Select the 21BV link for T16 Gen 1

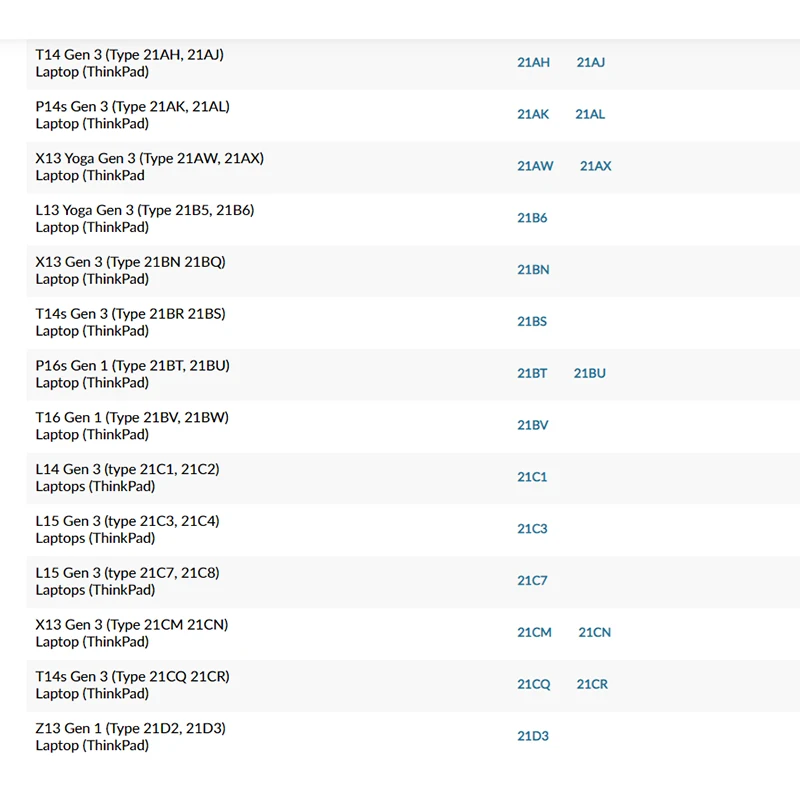(533, 425)
